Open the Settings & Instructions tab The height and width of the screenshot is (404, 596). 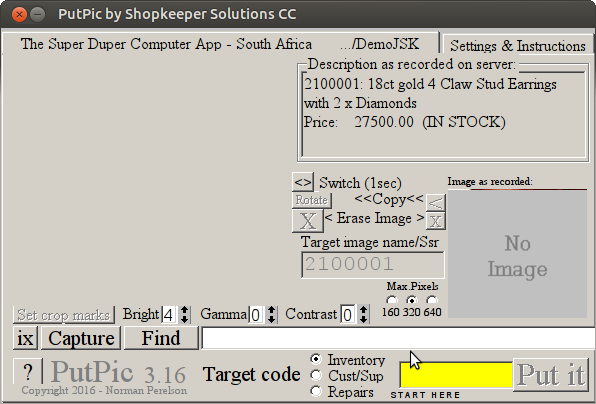pos(517,46)
